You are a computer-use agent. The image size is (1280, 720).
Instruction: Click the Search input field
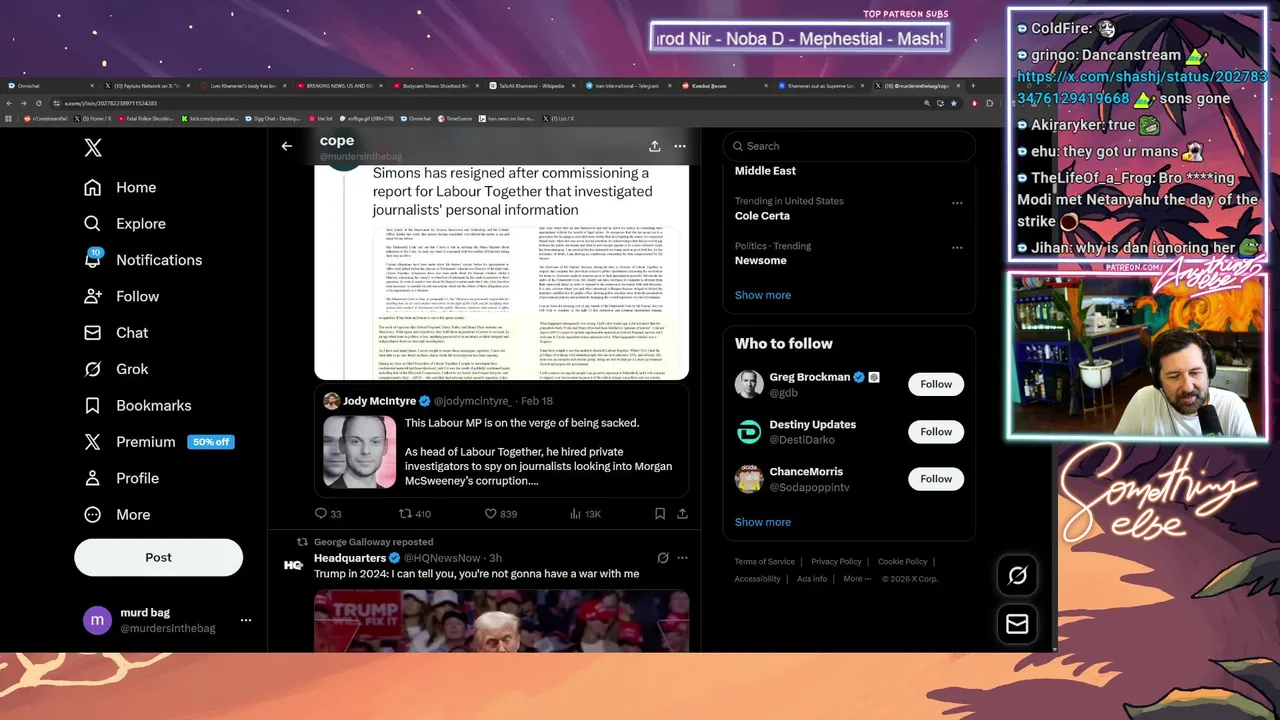click(849, 146)
